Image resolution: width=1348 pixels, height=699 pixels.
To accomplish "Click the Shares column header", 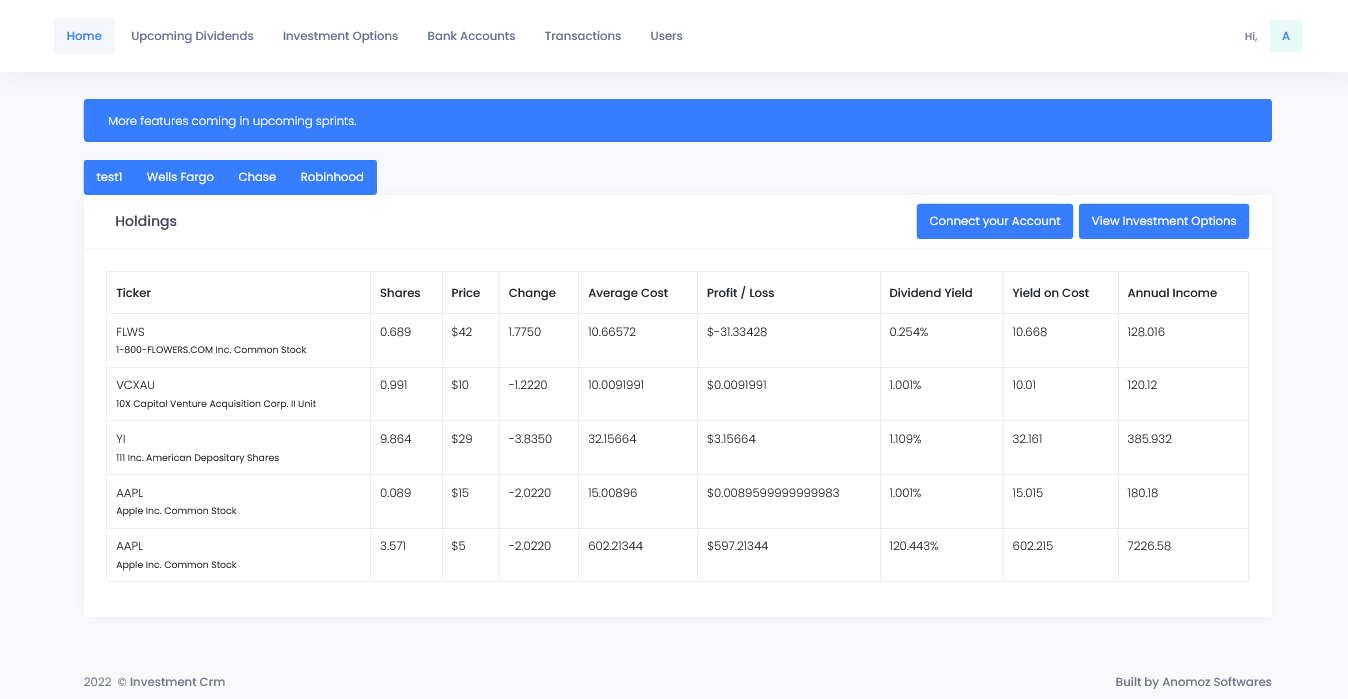I will point(399,292).
